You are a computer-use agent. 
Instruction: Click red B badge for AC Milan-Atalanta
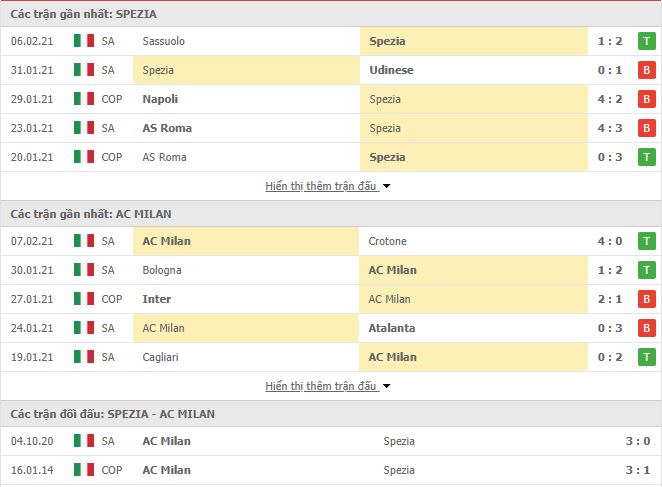(646, 328)
